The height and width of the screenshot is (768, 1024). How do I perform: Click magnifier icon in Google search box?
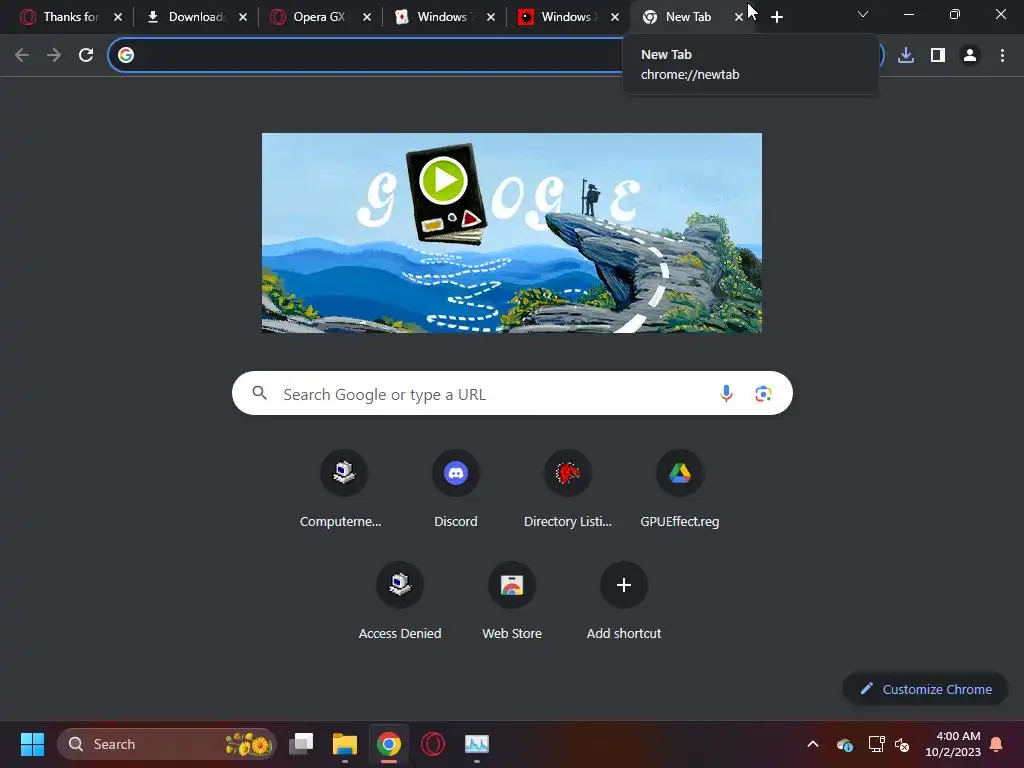pos(260,392)
